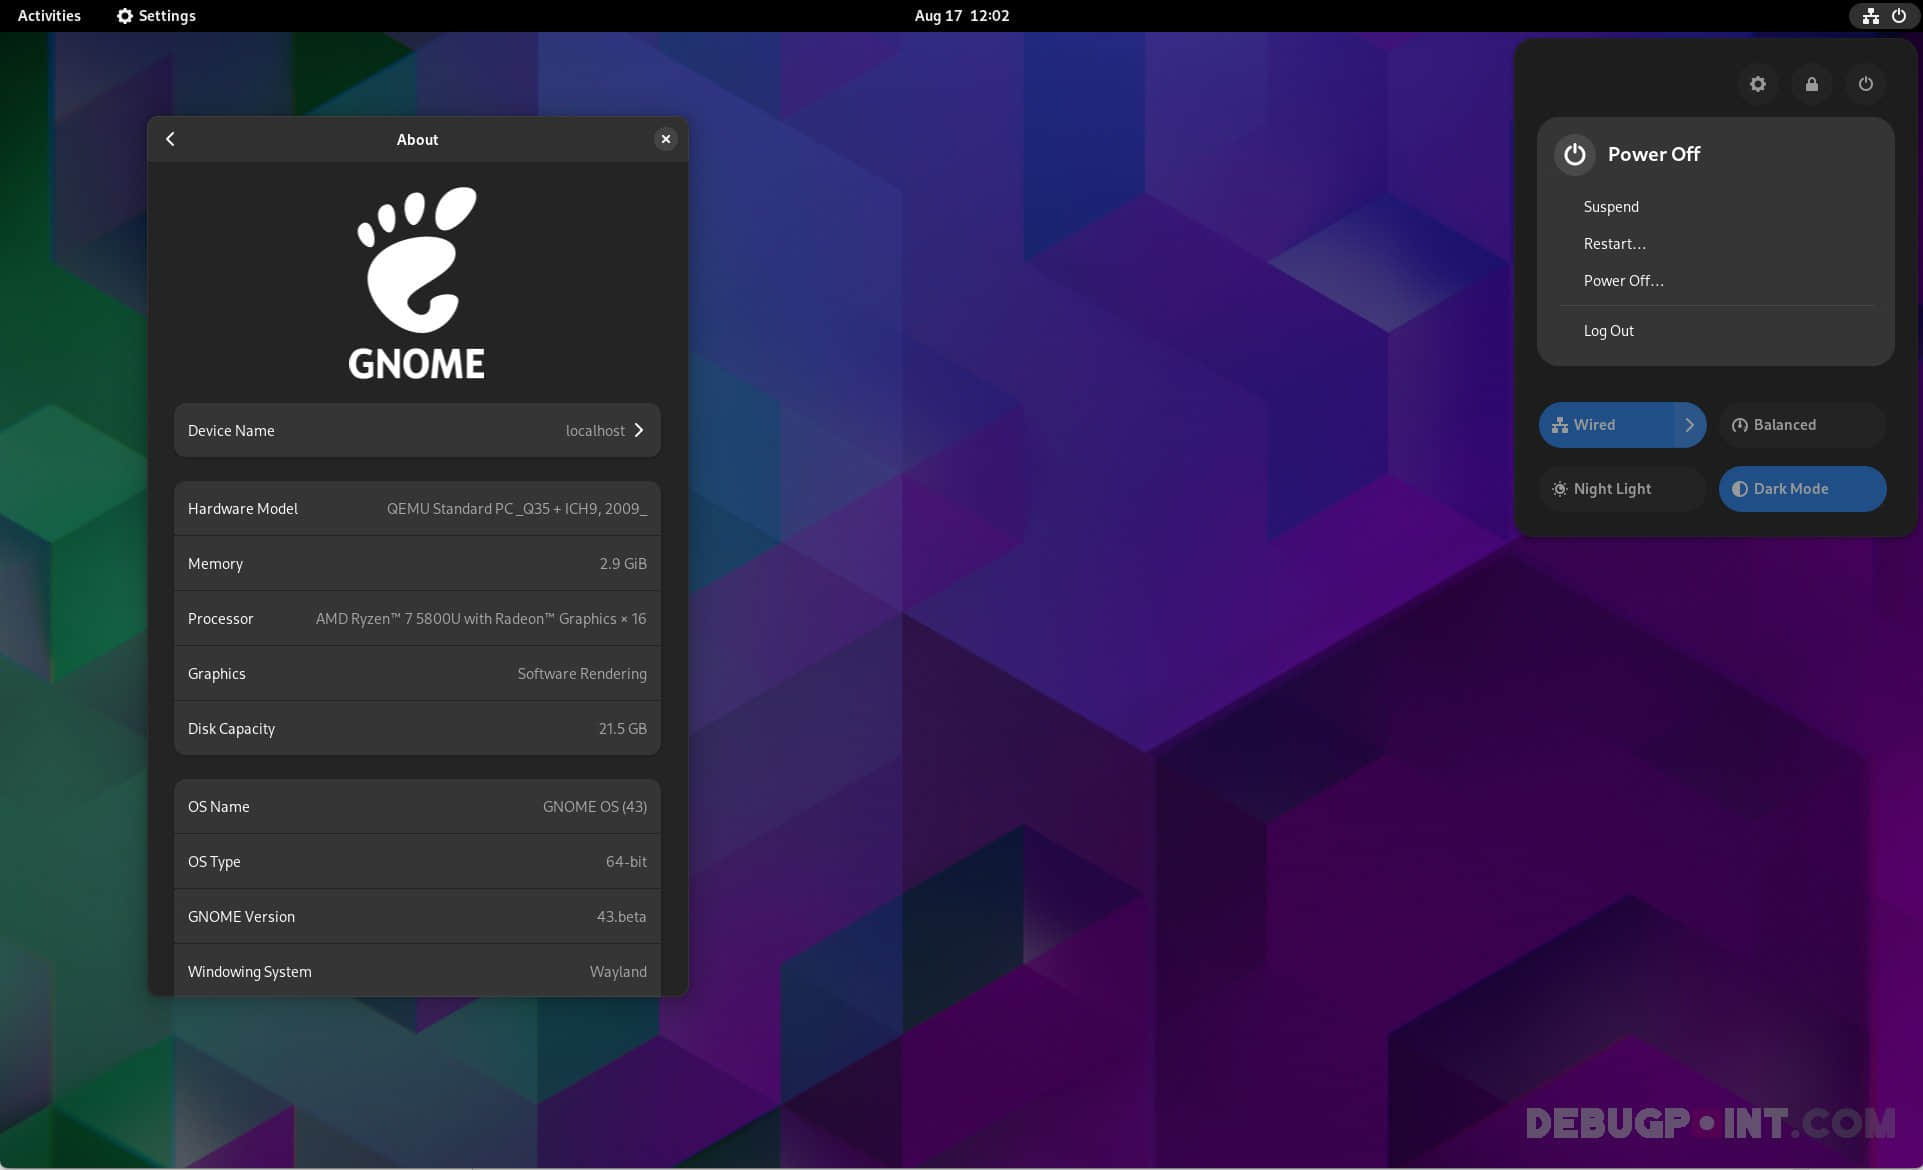Enable Night Light
1923x1170 pixels.
point(1621,489)
